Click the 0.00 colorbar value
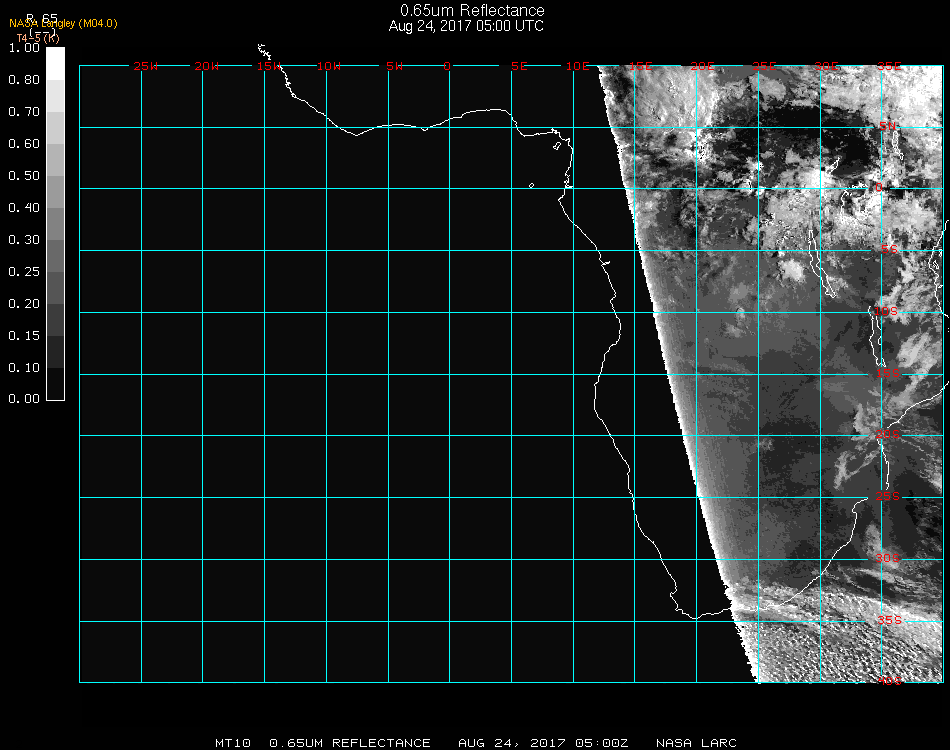Screen dimensions: 950x750 point(24,399)
